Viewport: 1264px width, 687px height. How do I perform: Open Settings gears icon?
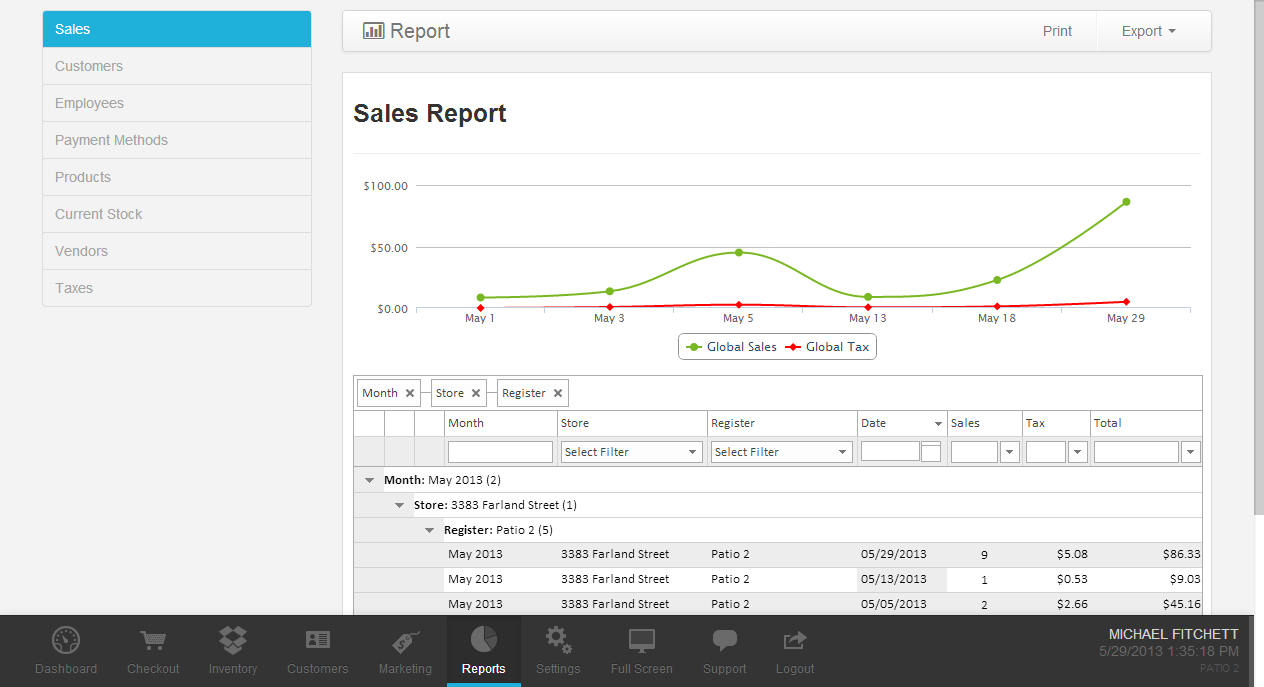pyautogui.click(x=558, y=640)
